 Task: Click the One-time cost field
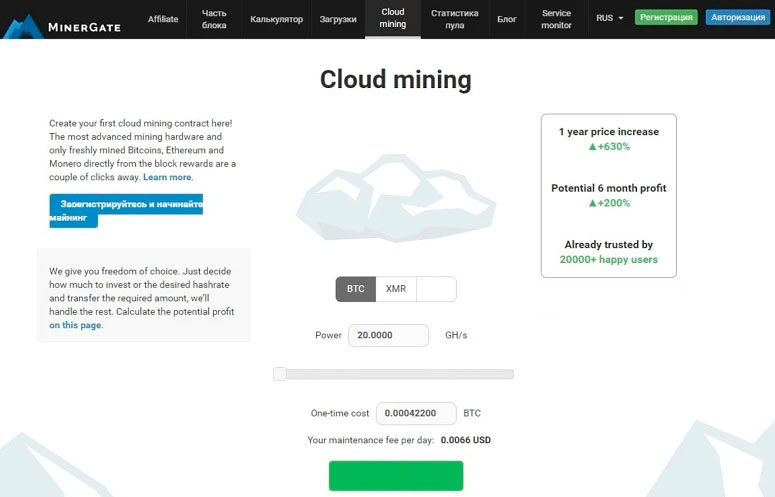pyautogui.click(x=416, y=414)
